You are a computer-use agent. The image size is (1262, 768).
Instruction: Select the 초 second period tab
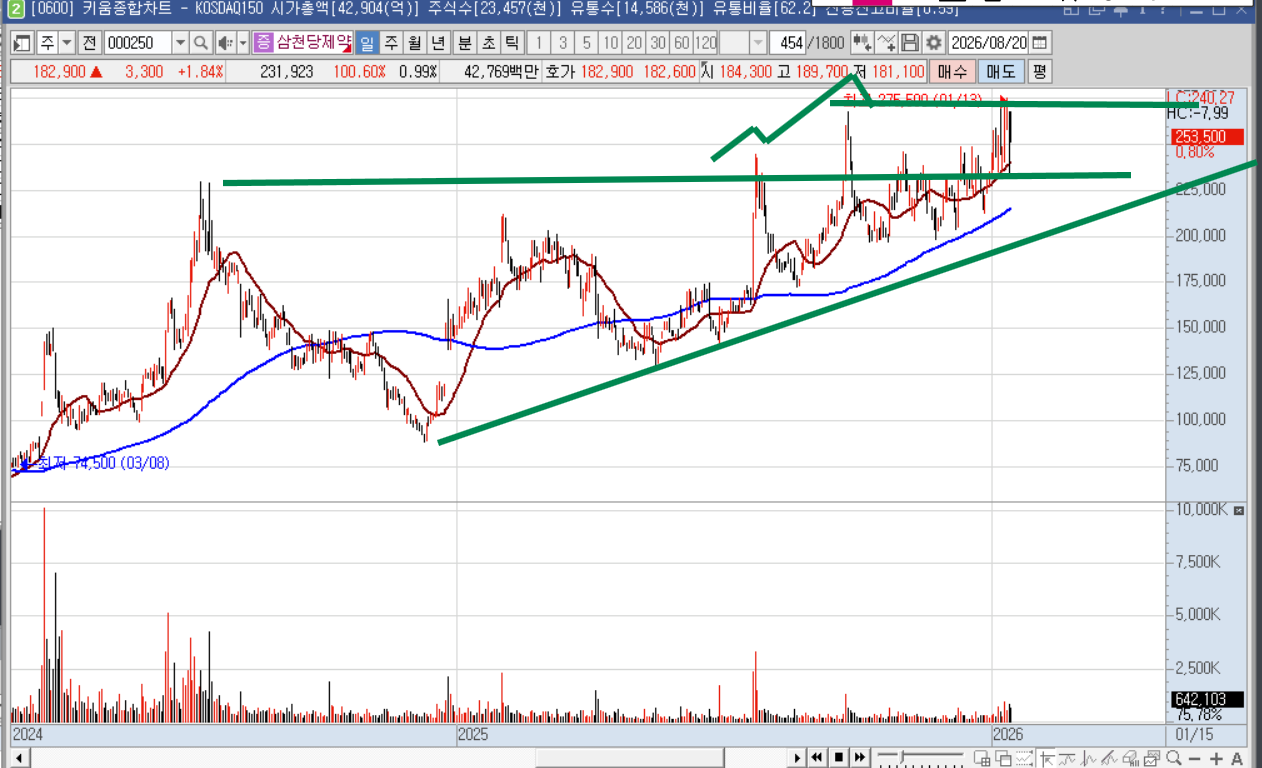coord(488,43)
